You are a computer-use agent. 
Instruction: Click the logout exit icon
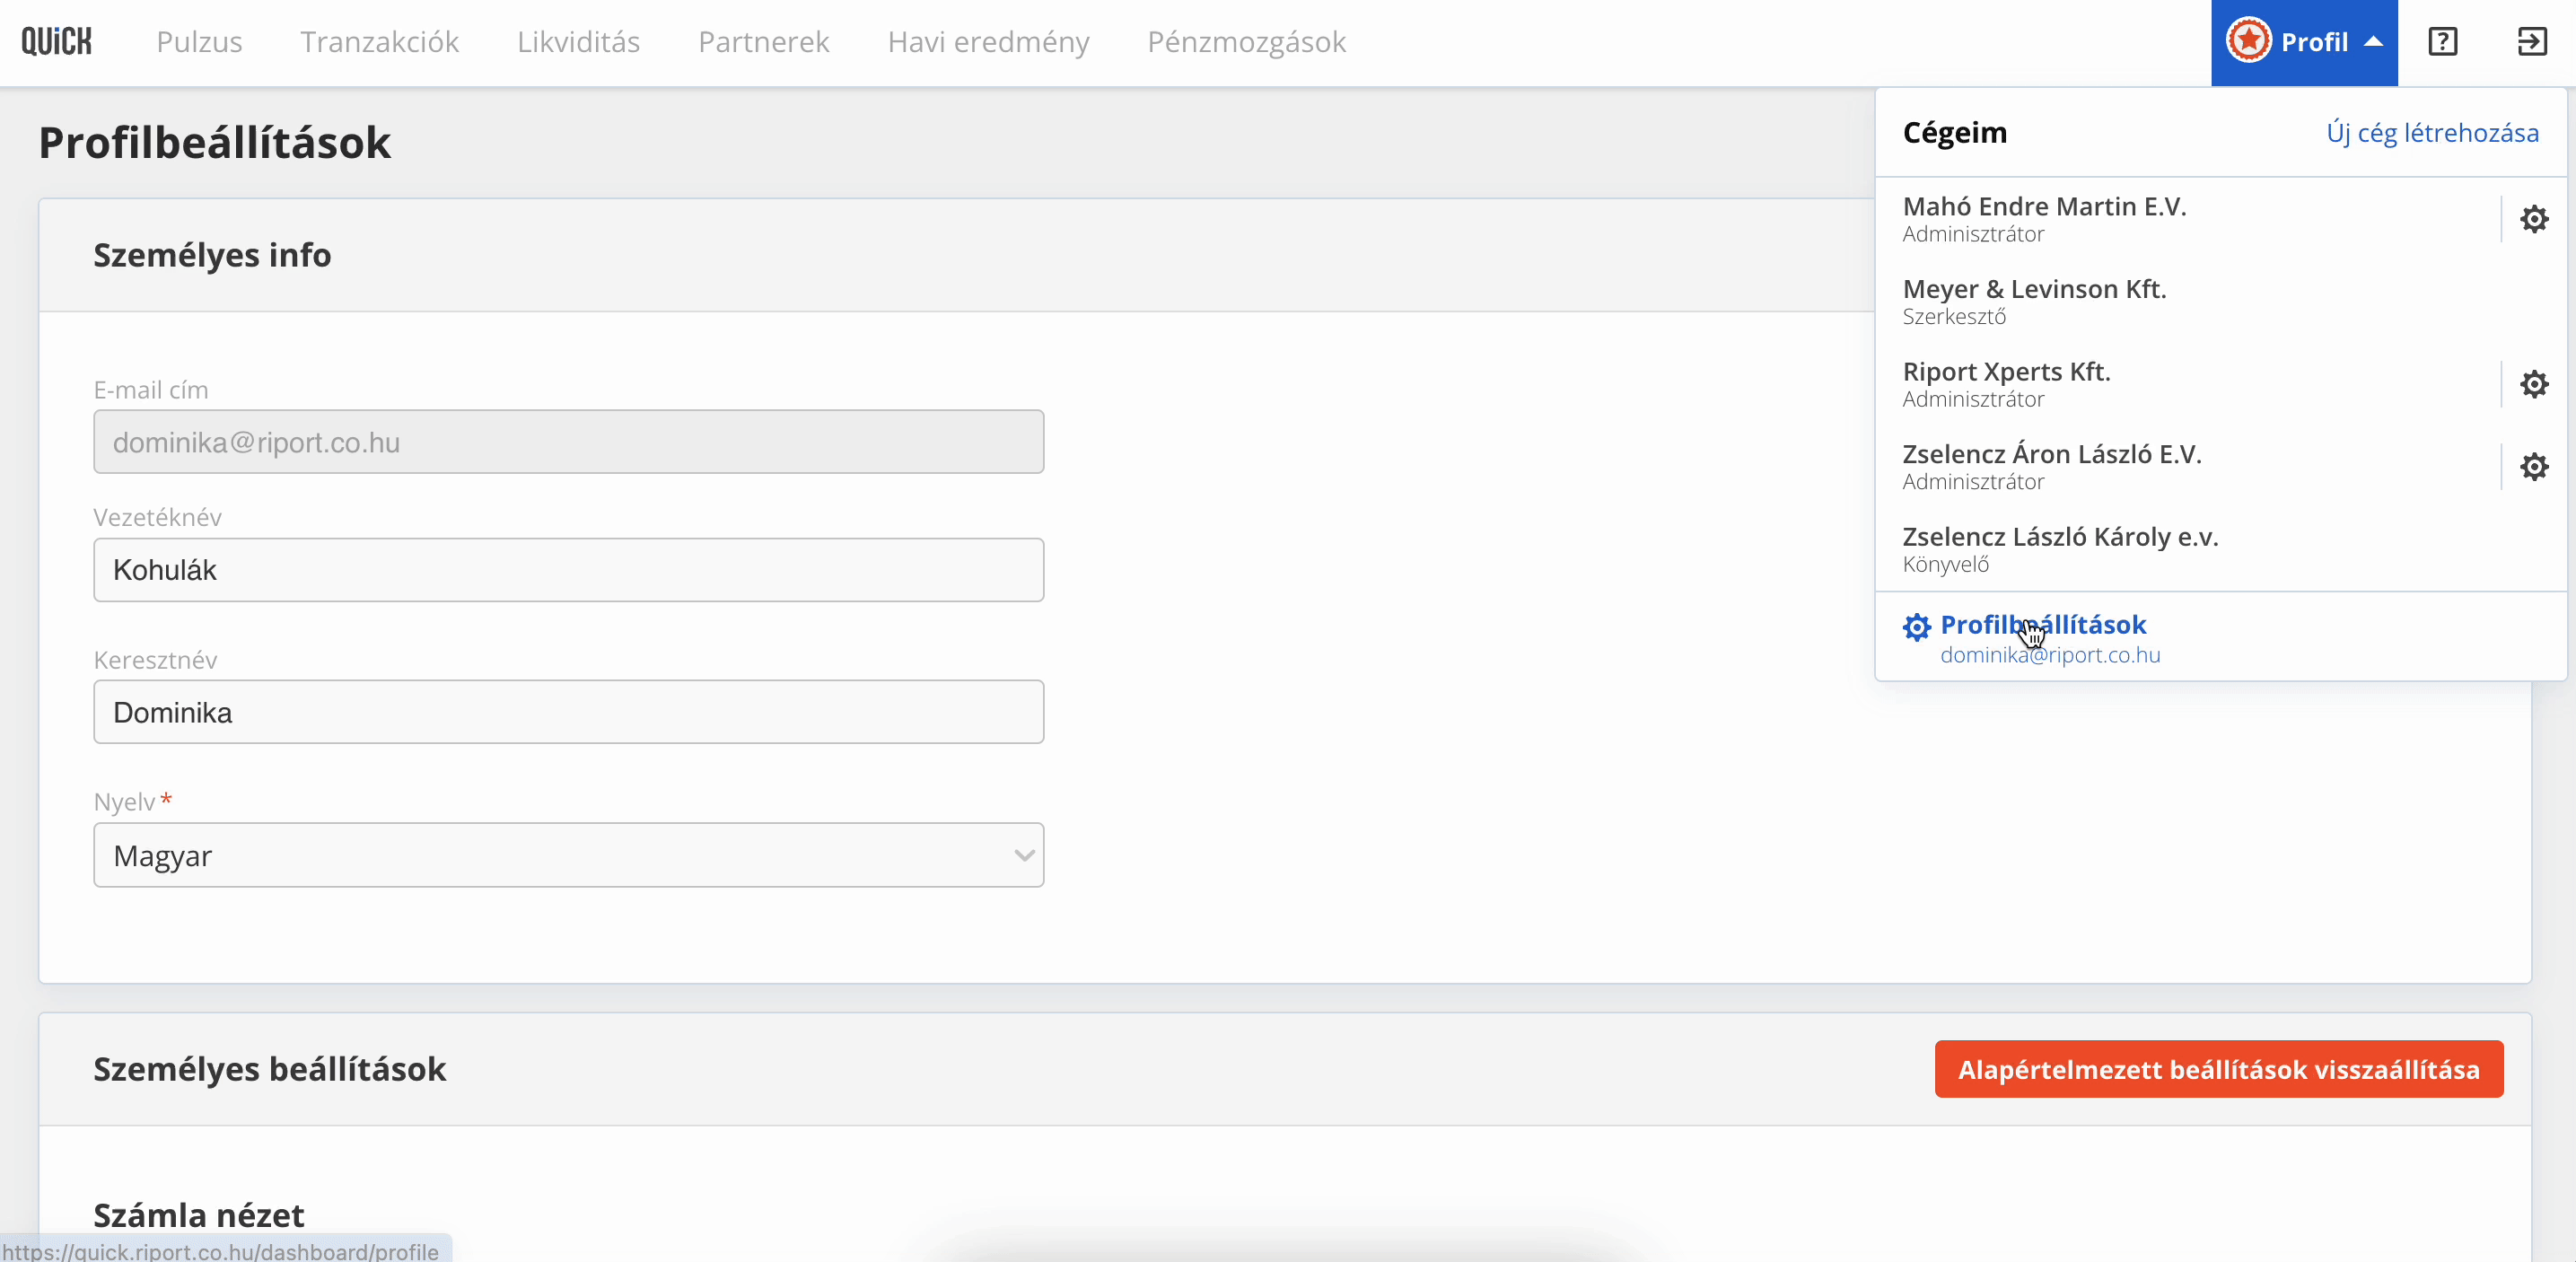pos(2531,42)
